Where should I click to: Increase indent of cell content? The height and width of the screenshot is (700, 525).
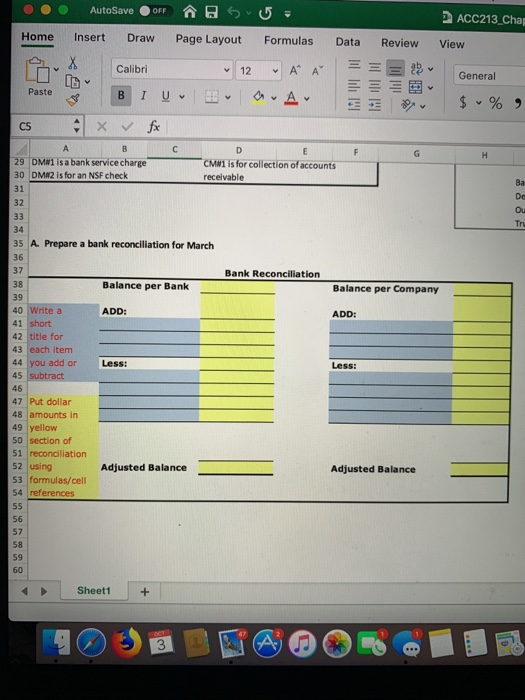click(375, 105)
